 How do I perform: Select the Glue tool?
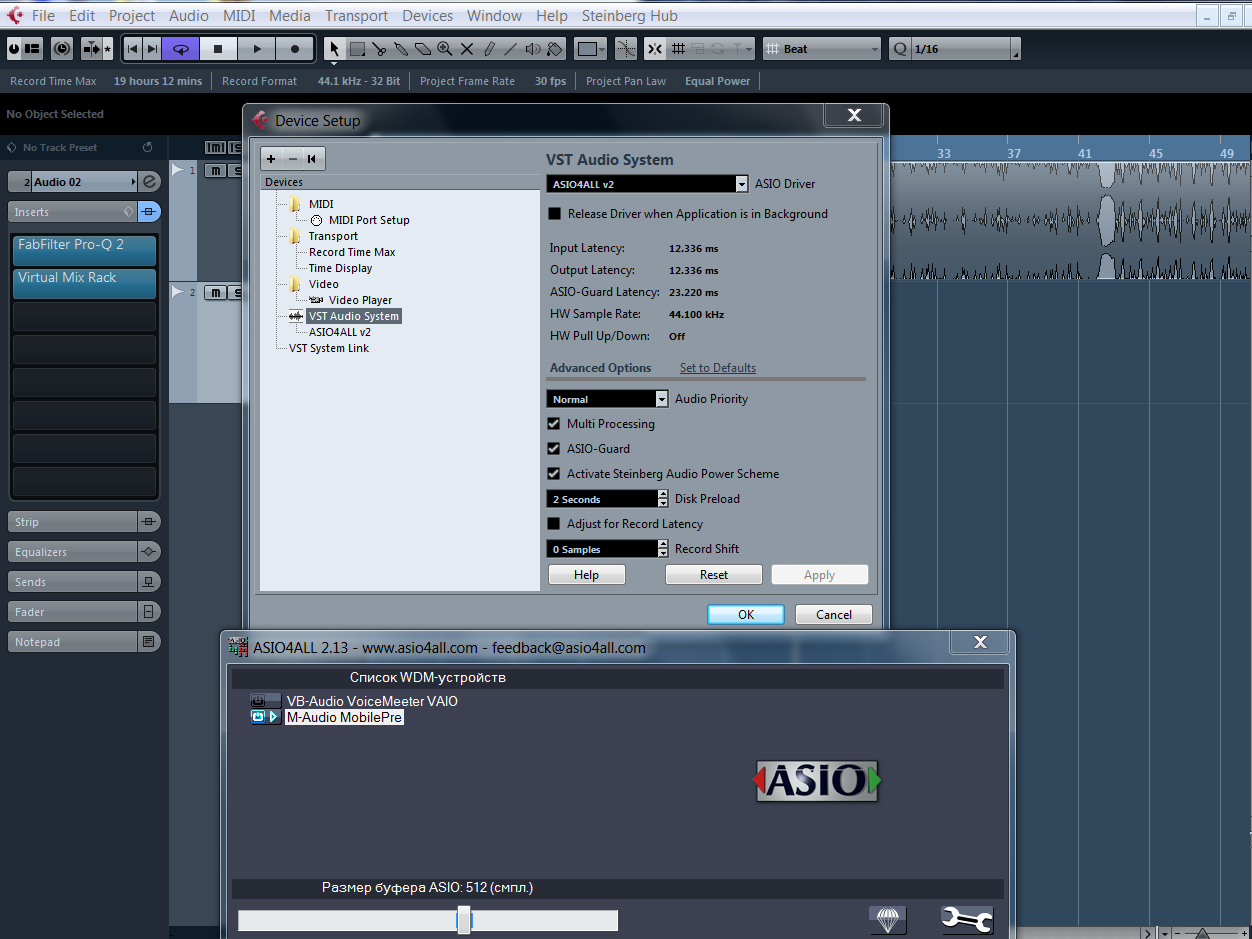[401, 48]
